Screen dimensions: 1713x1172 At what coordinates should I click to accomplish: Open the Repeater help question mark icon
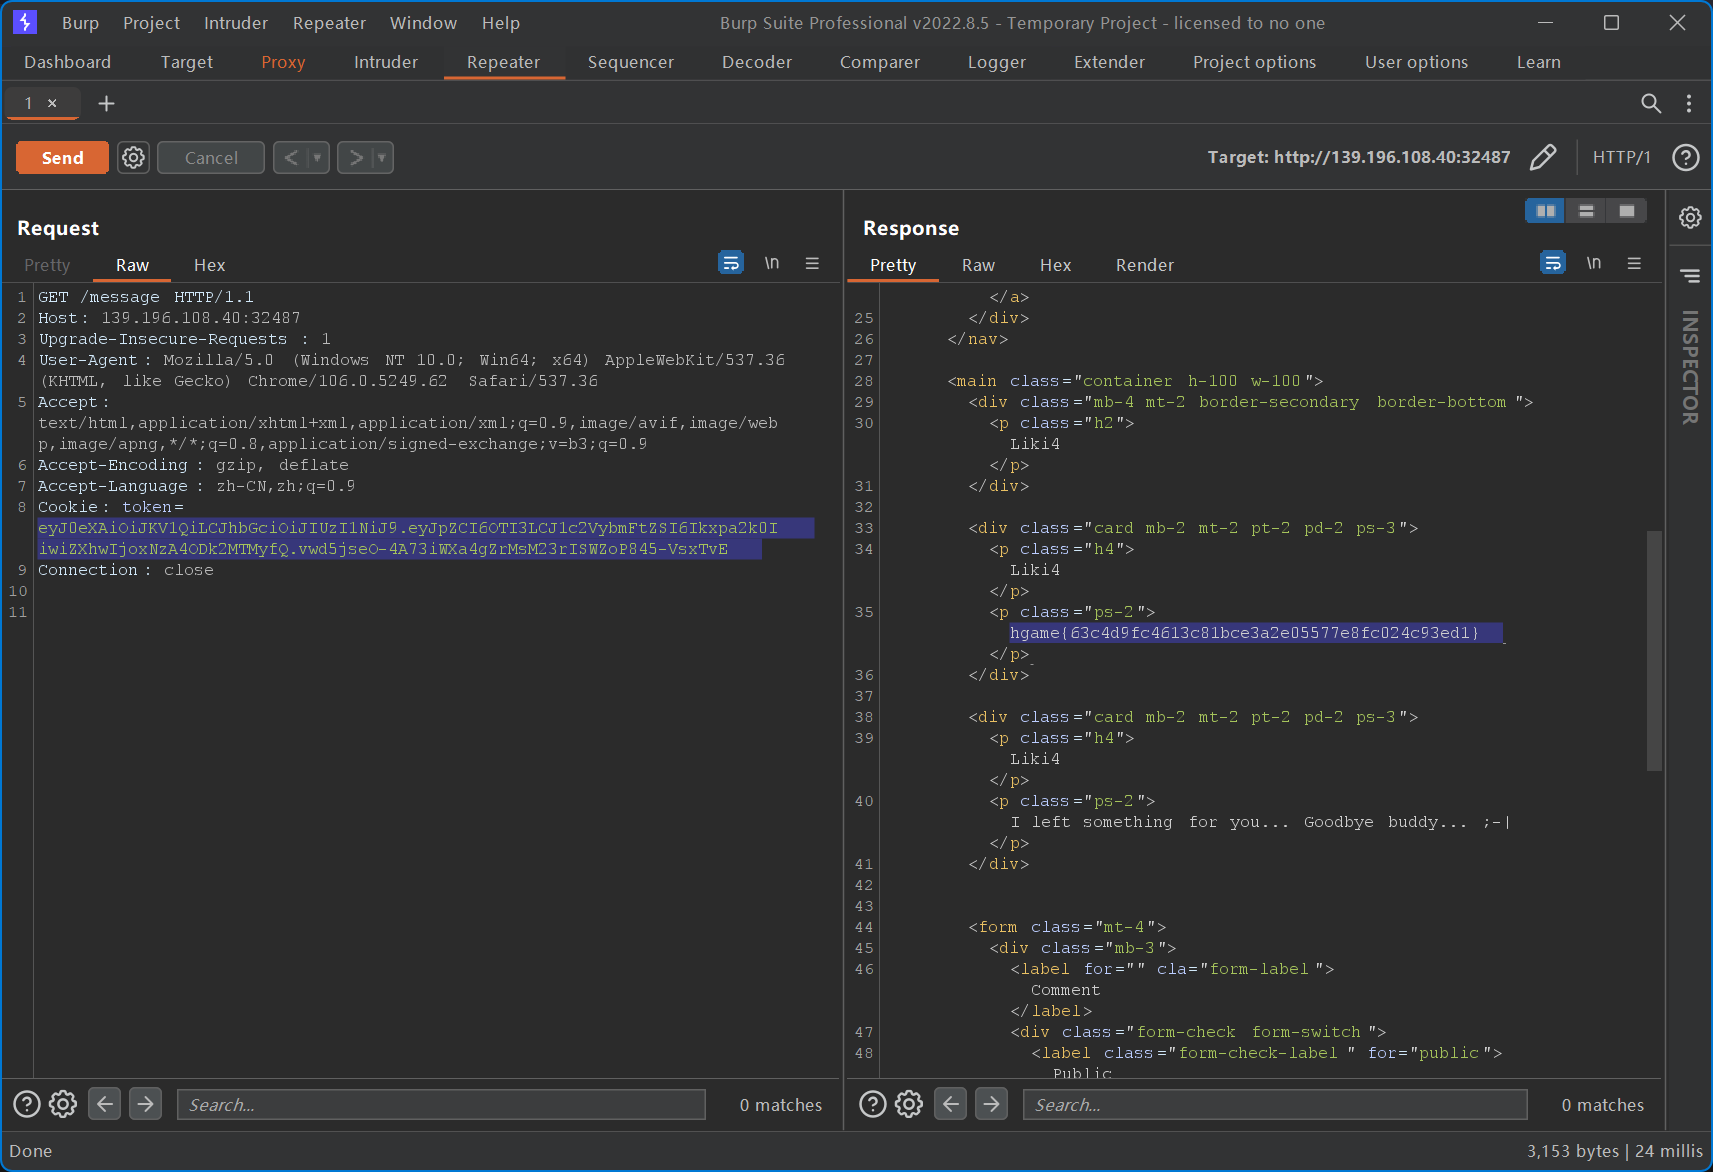pyautogui.click(x=1685, y=157)
